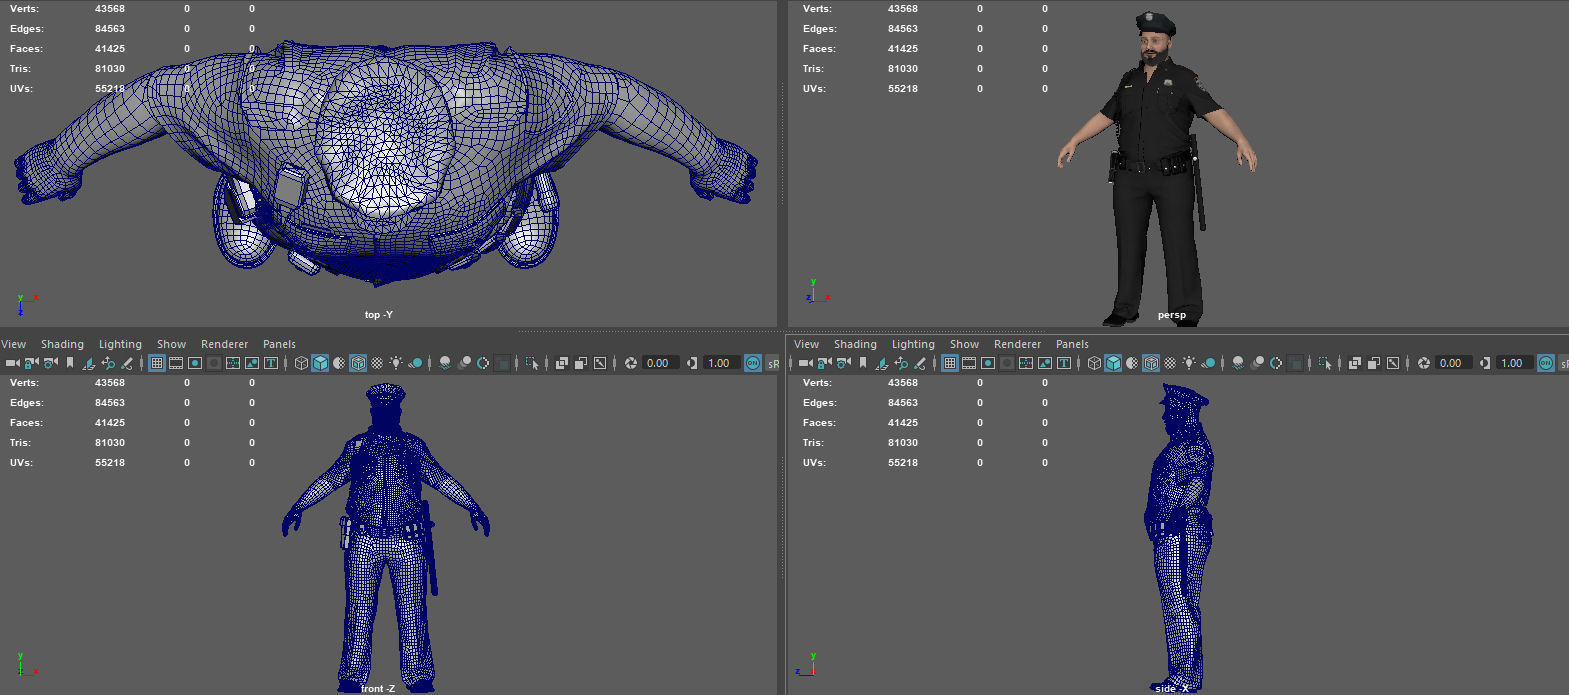
Task: Open Lighting menu in side view panel
Action: pyautogui.click(x=913, y=344)
